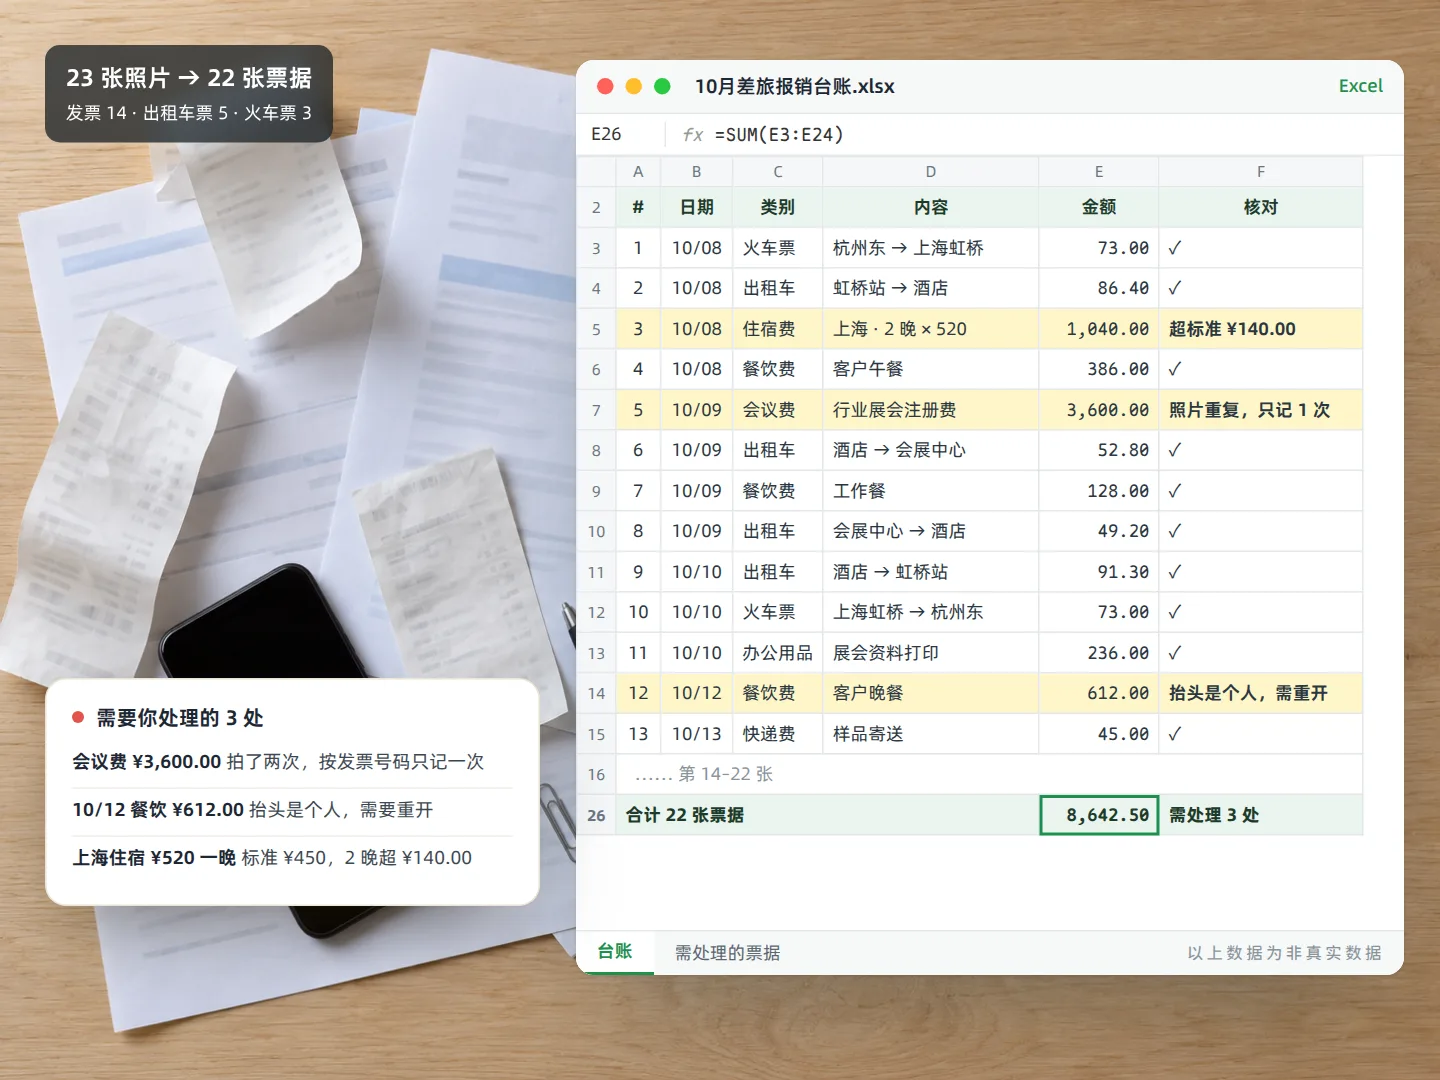Screen dimensions: 1440x1080
Task: Click the 行业展会注册费 cell
Action: [x=931, y=410]
